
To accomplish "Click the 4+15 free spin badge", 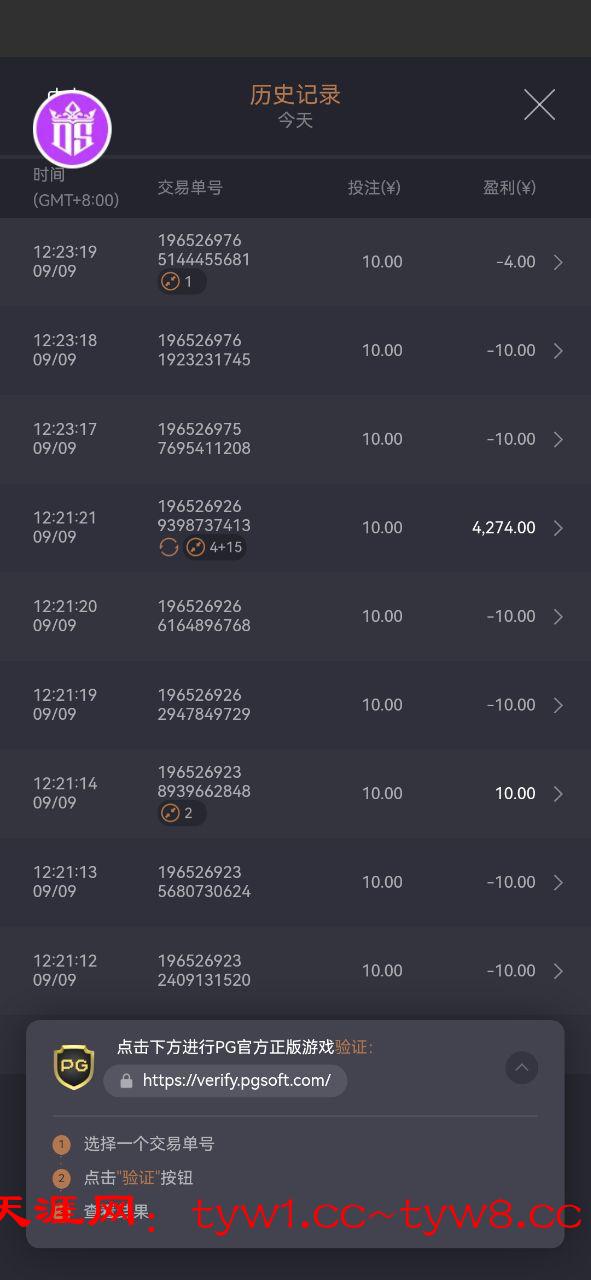I will (x=214, y=547).
